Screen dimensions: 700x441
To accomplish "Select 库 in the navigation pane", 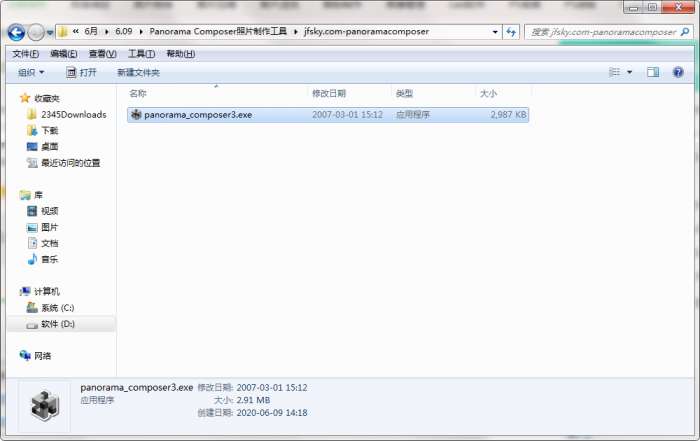I will point(38,195).
